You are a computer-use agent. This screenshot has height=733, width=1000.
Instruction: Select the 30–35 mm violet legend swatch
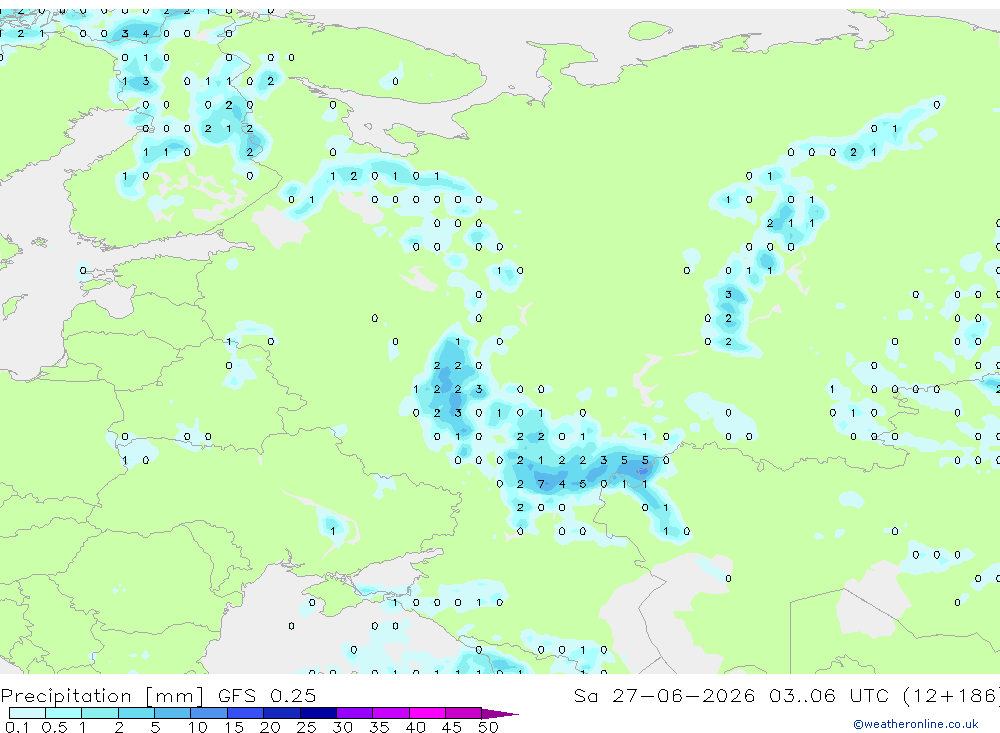click(355, 713)
